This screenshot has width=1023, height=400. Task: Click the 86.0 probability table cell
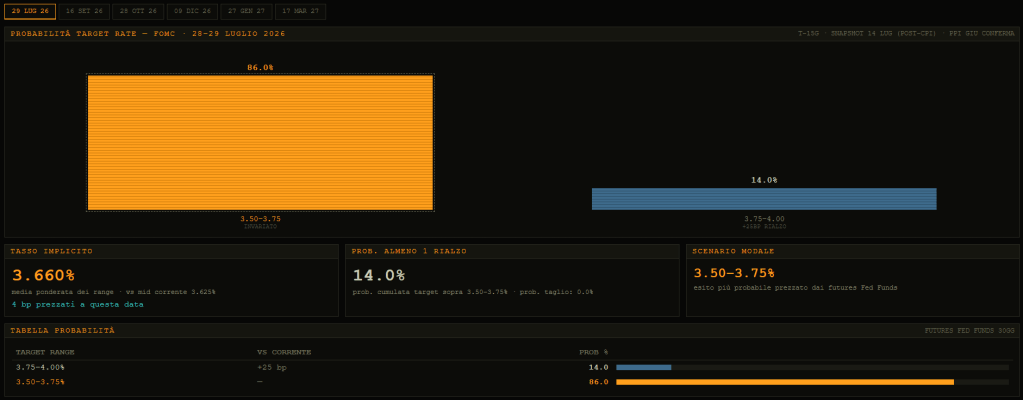pyautogui.click(x=599, y=382)
